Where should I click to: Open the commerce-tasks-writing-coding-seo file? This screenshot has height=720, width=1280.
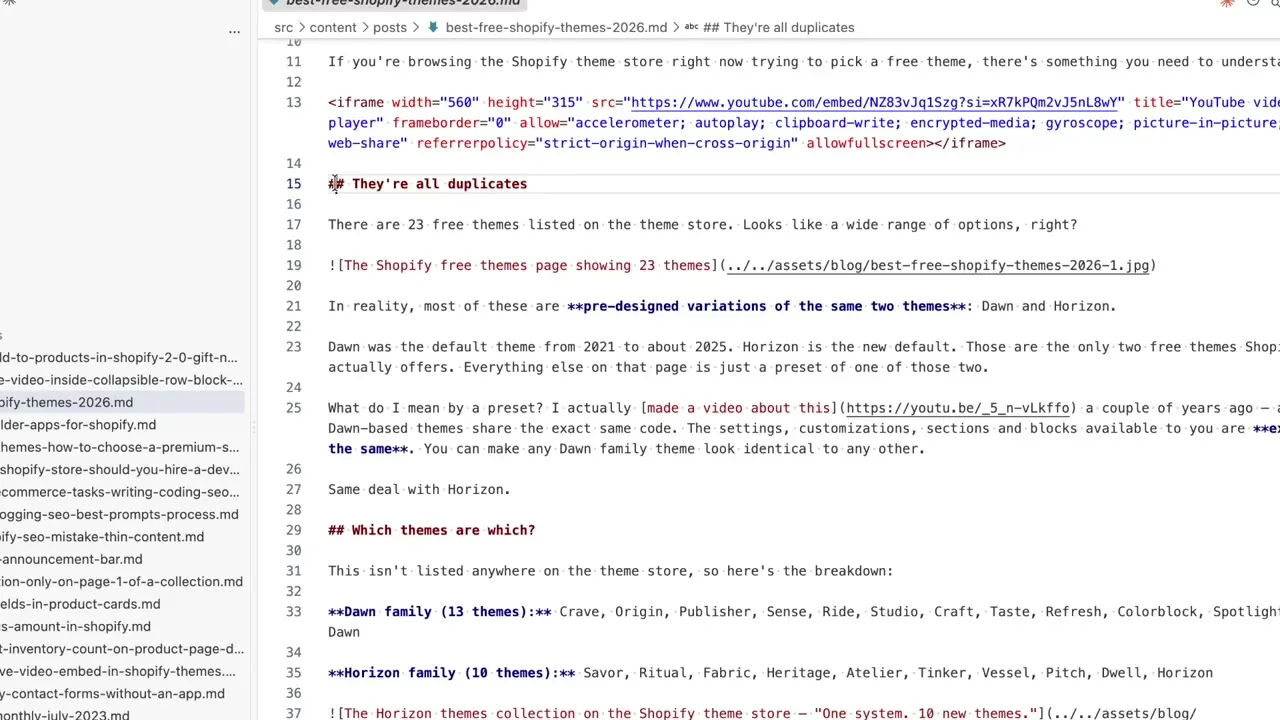point(119,492)
